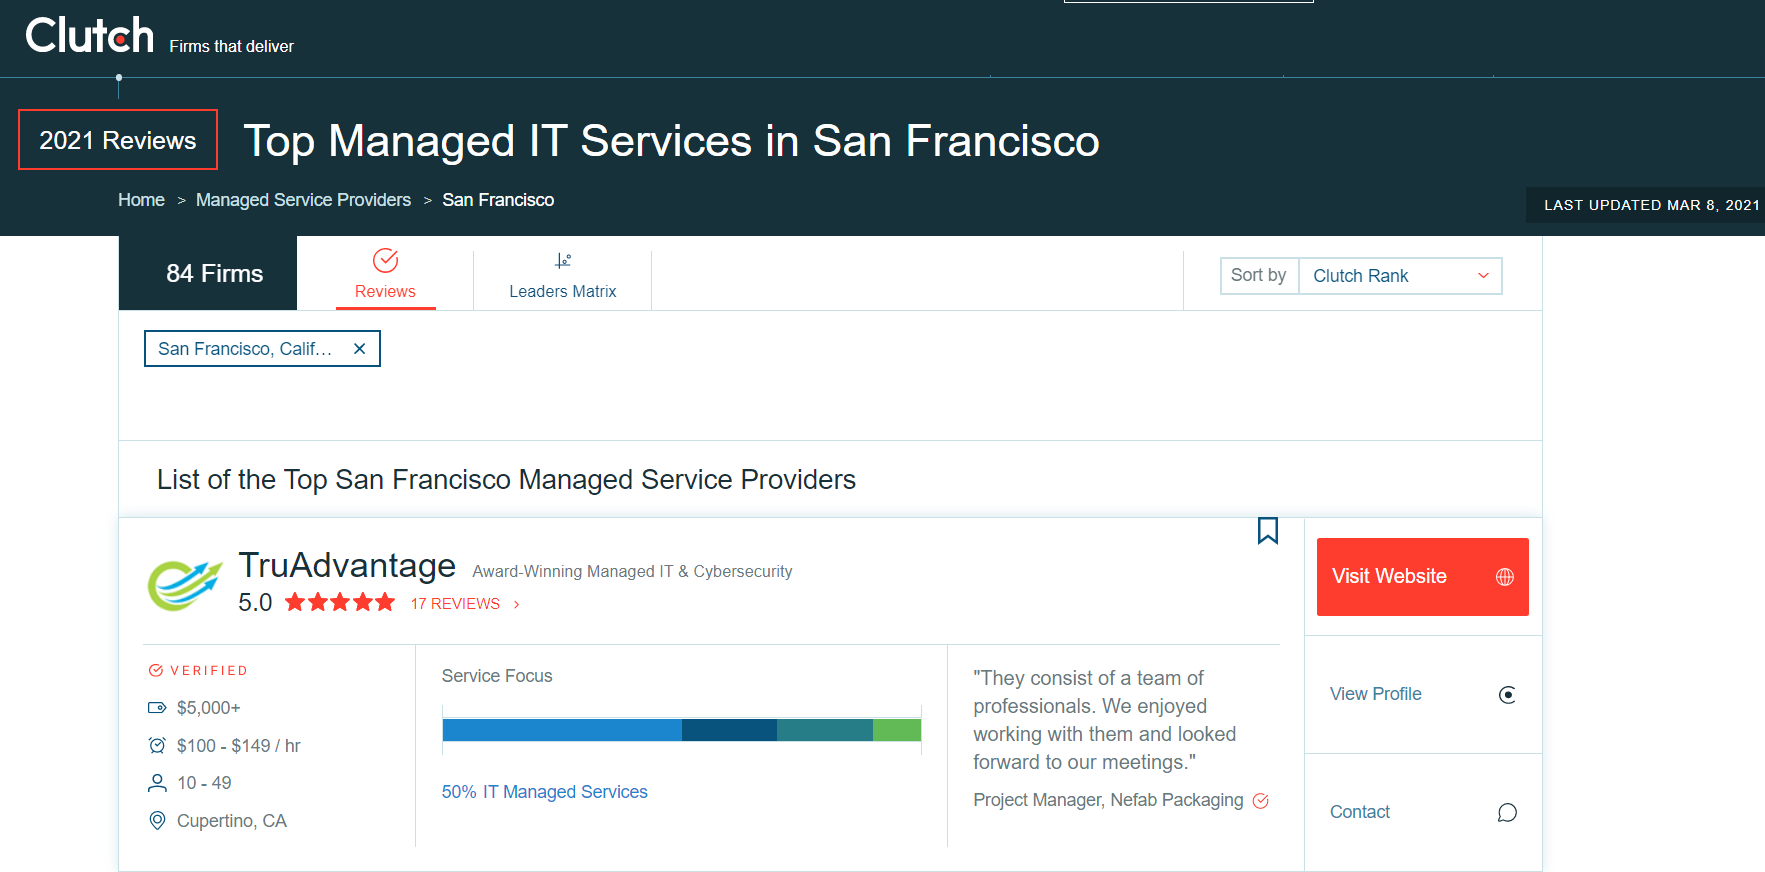Go to Home breadcrumb link
1765x872 pixels.
141,200
